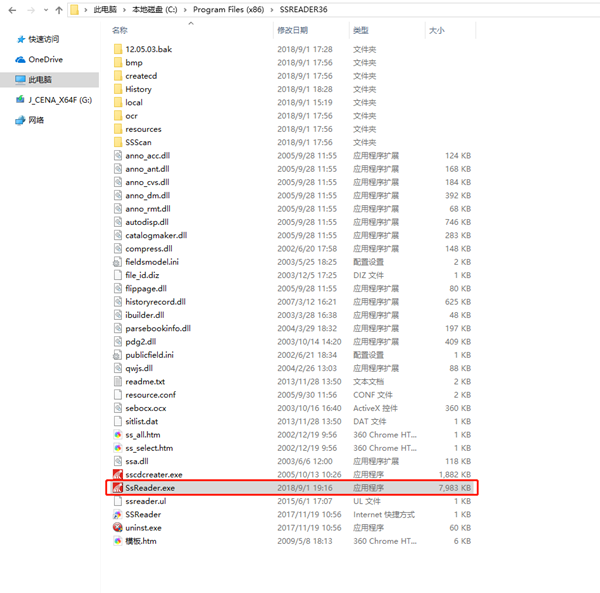Select file name catalogmaker.dll
600x593 pixels.
(x=156, y=235)
